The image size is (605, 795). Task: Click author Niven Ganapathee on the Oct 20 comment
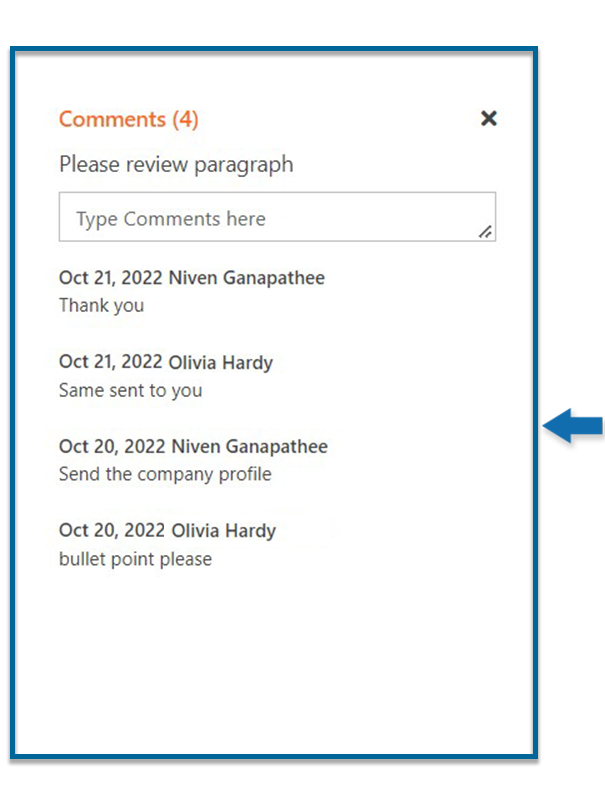(x=249, y=446)
